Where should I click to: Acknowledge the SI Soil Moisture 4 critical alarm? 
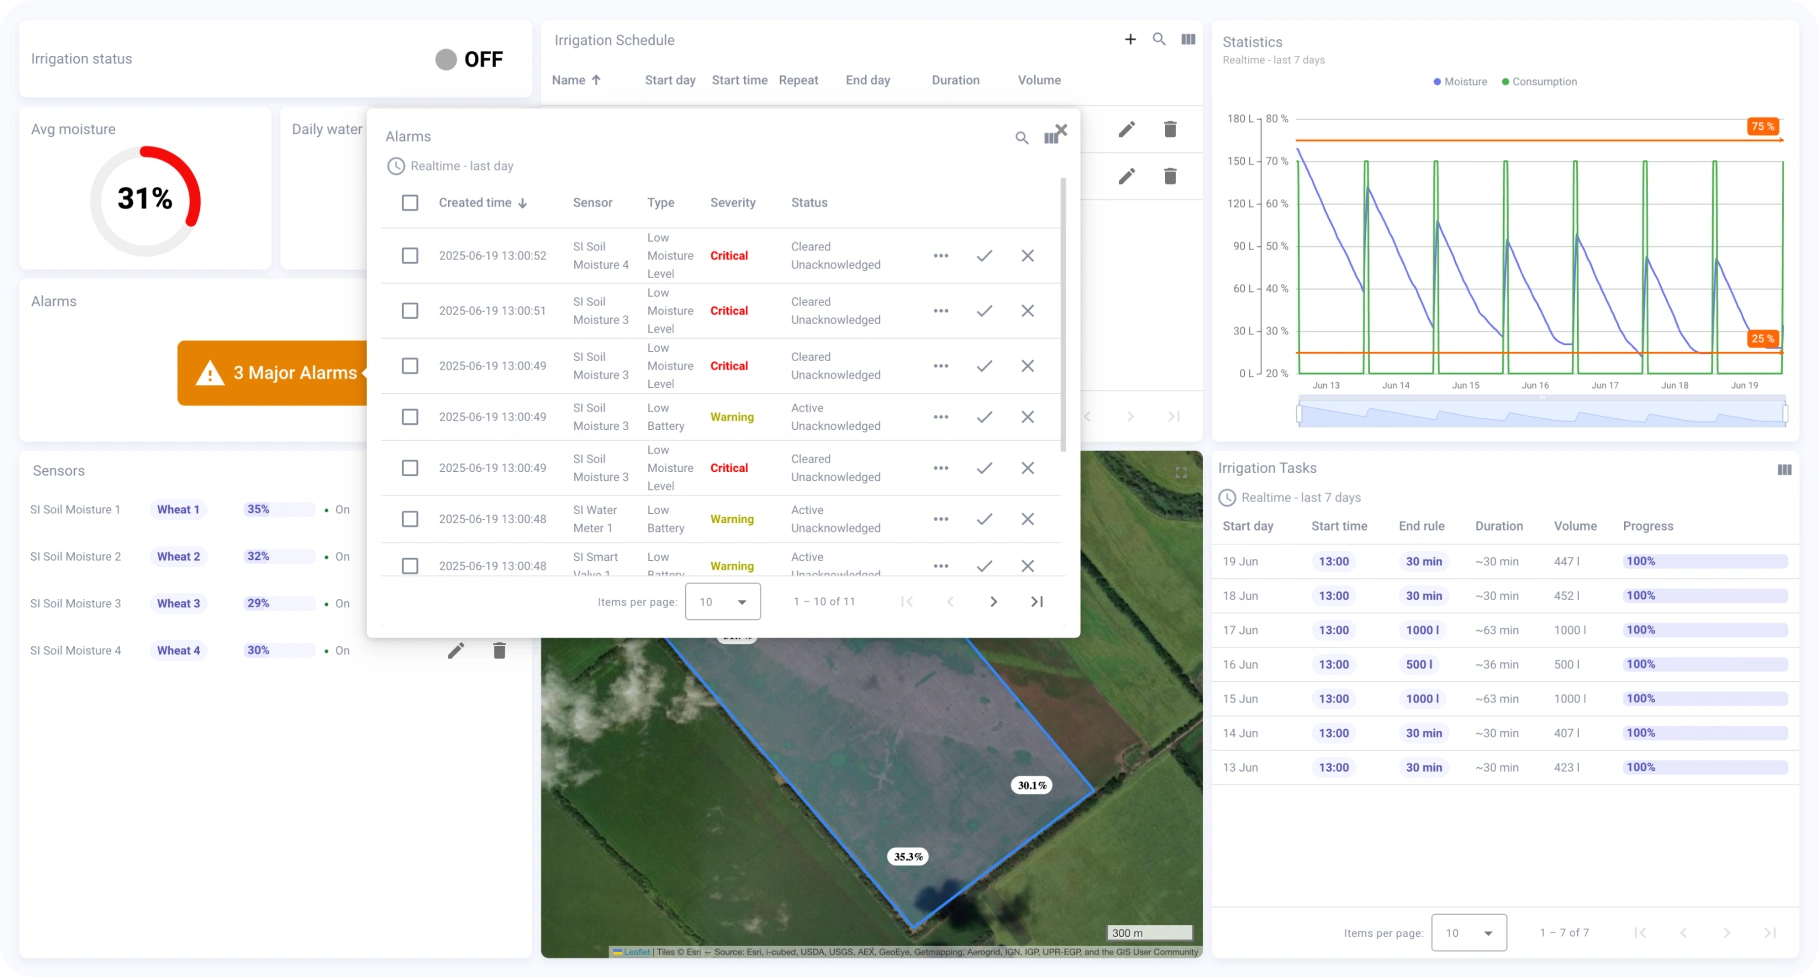984,256
